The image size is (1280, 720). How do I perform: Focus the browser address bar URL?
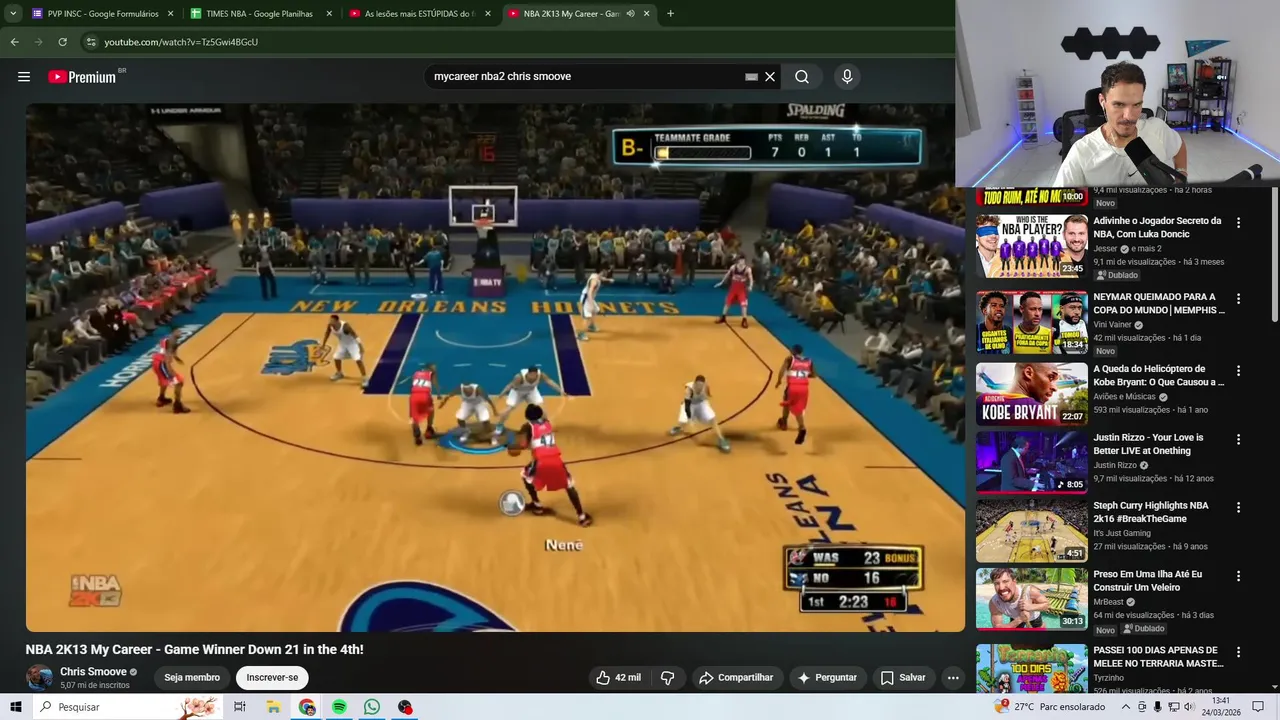coord(181,42)
